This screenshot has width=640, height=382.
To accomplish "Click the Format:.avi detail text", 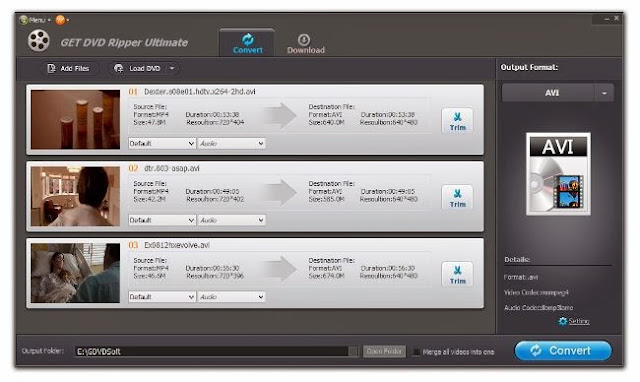I will pyautogui.click(x=521, y=277).
